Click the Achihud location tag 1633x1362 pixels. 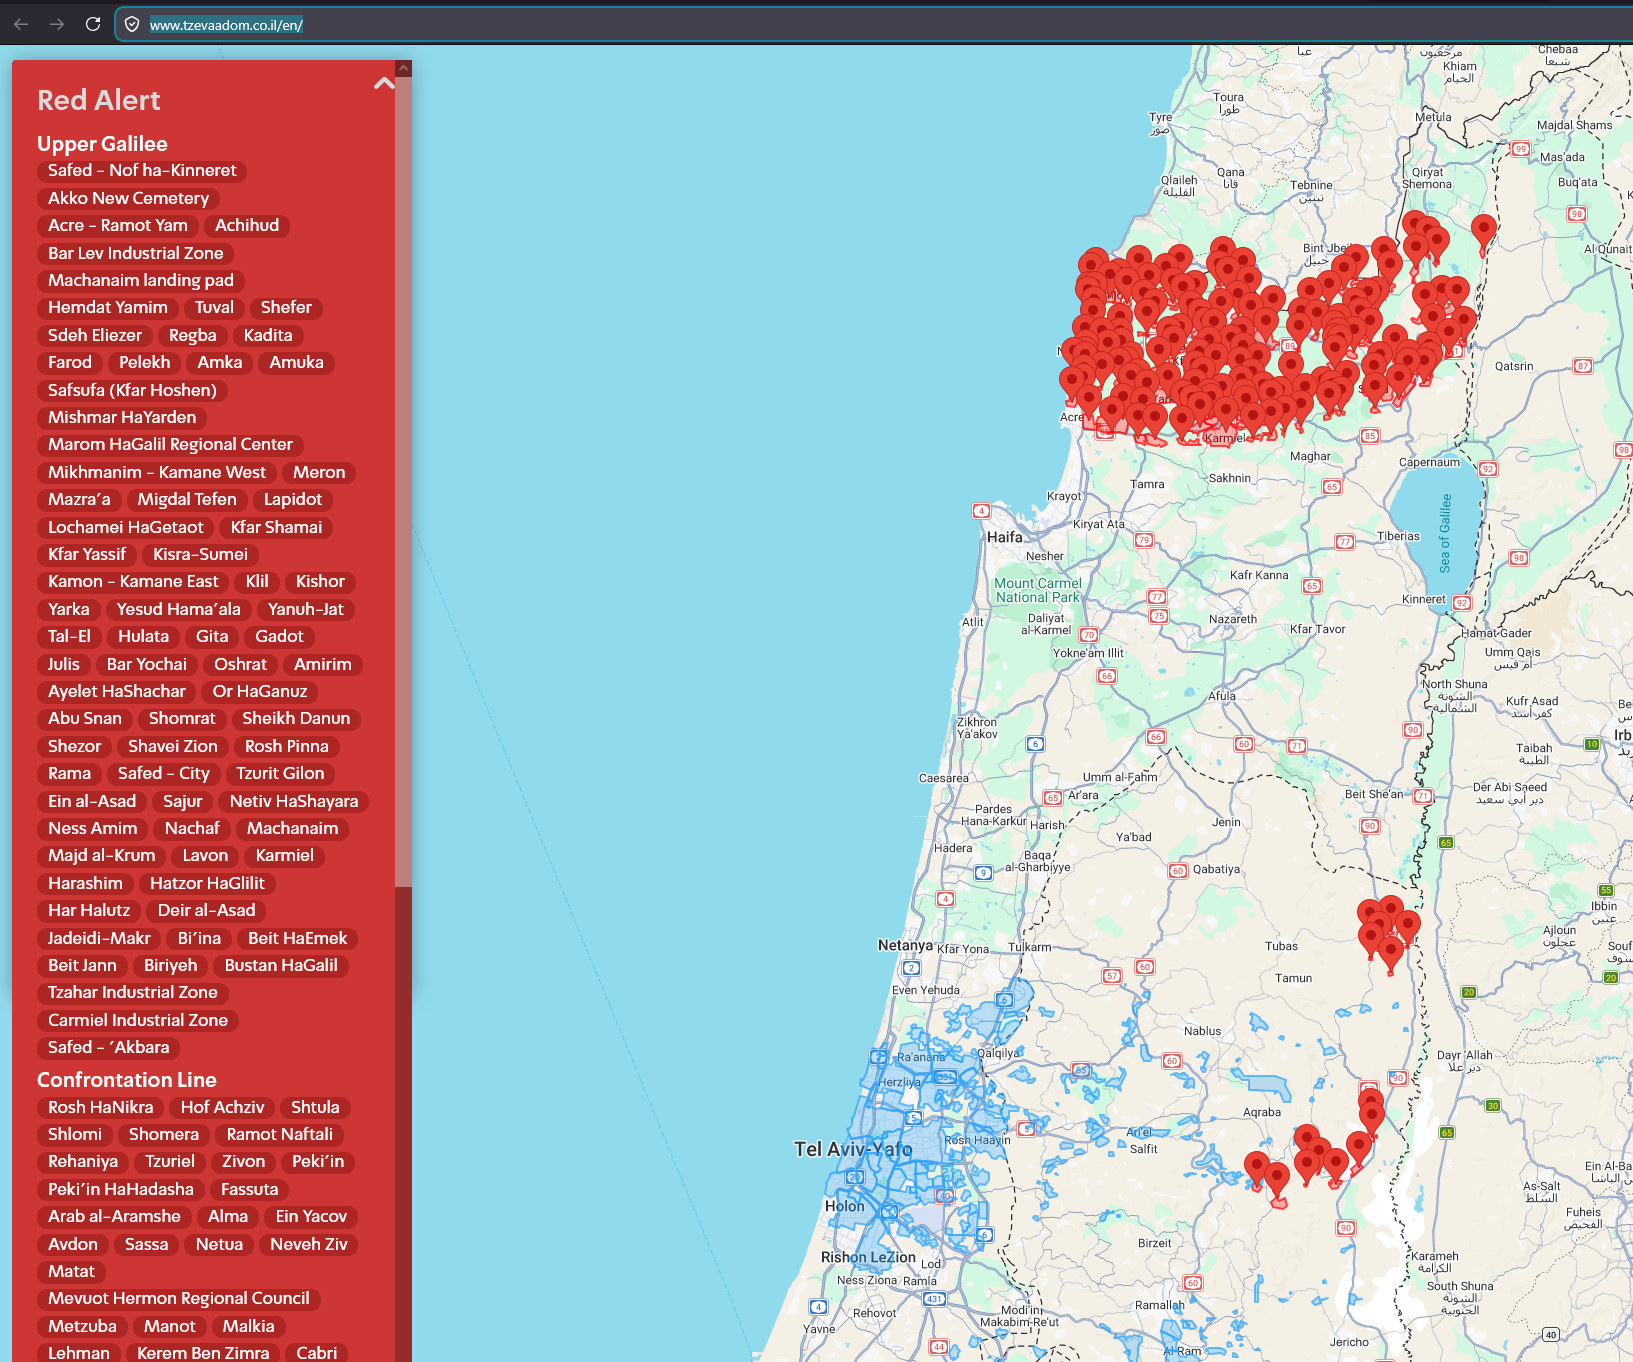click(247, 226)
